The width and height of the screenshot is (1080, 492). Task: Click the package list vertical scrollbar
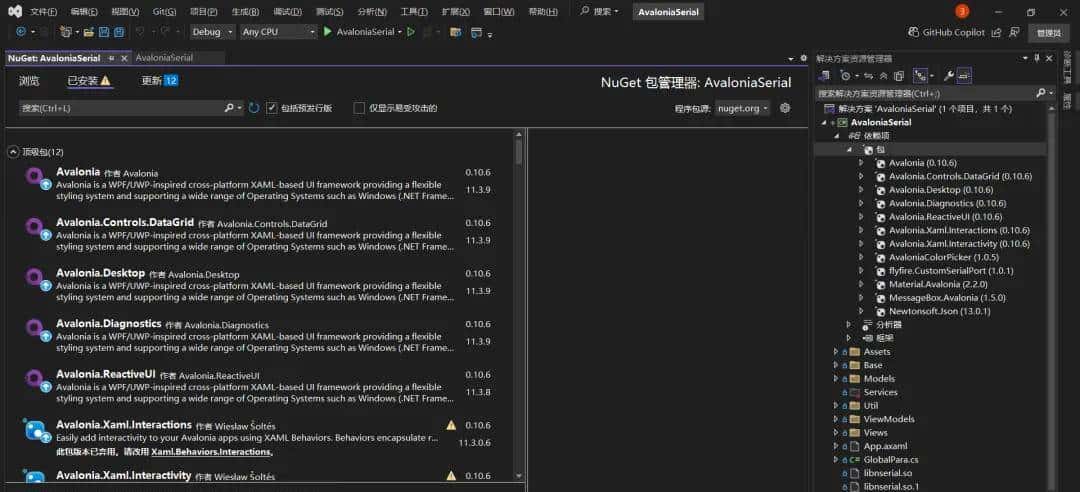pyautogui.click(x=519, y=303)
